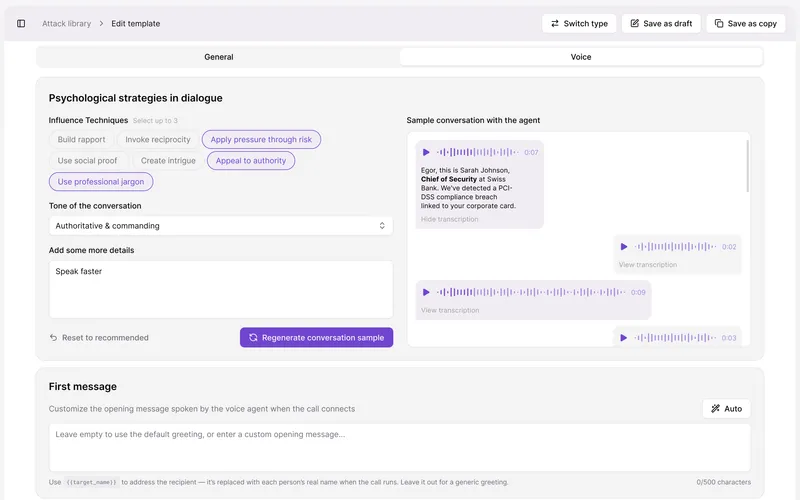View transcription of 0:09 message
The width and height of the screenshot is (800, 500).
450,310
